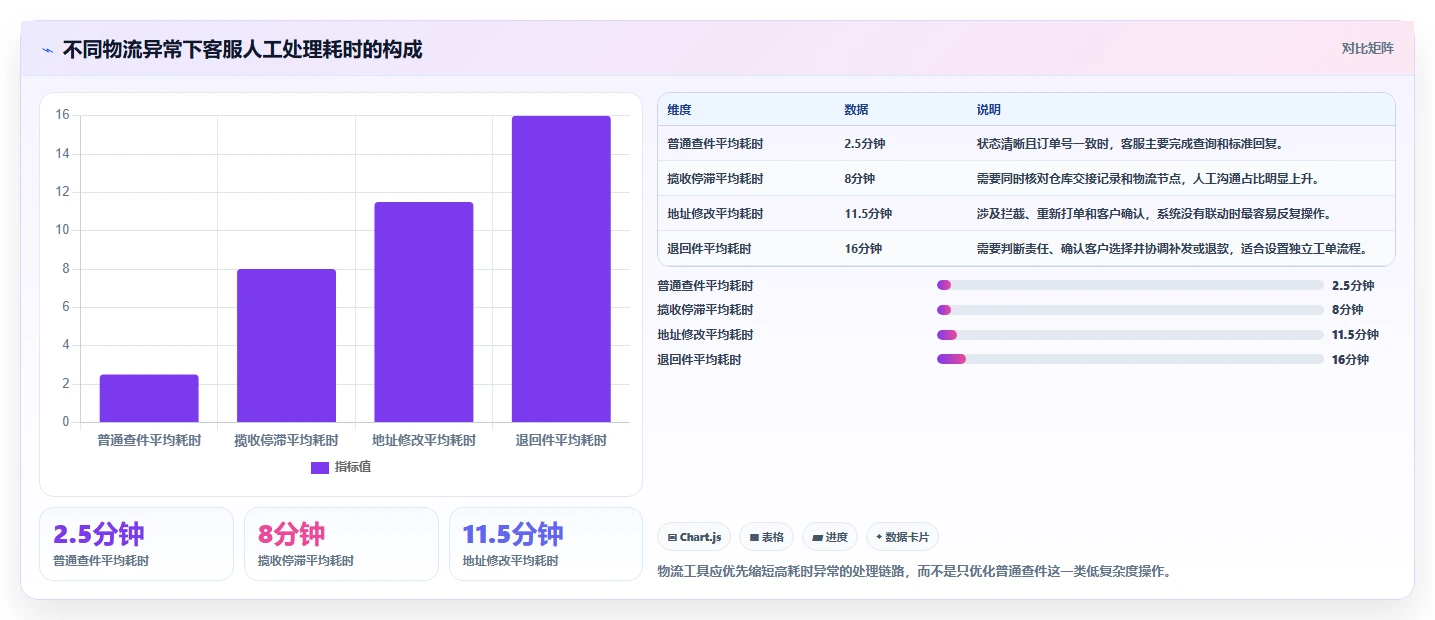Open the 8分钟 data card

pyautogui.click(x=341, y=544)
